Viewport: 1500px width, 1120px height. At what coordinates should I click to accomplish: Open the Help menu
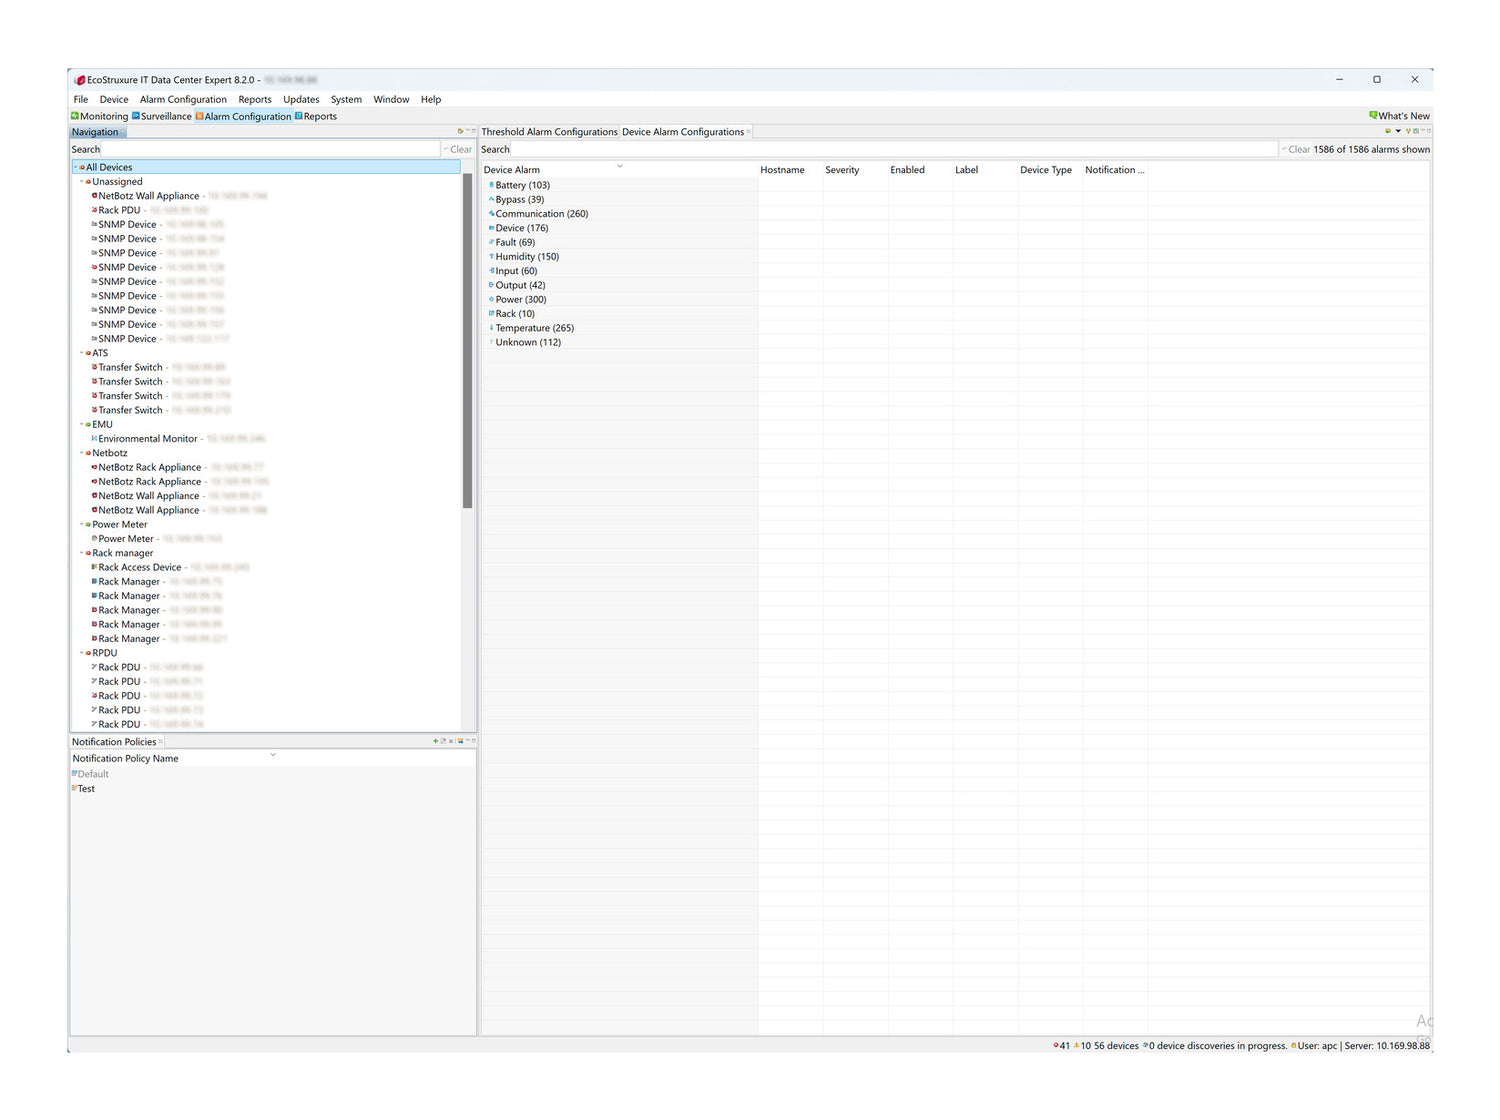pyautogui.click(x=431, y=99)
